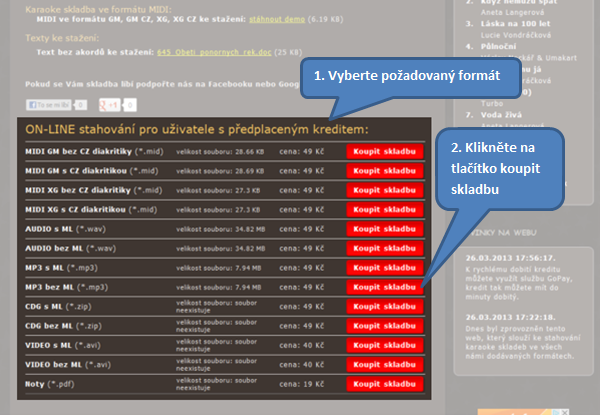This screenshot has width=600, height=415.
Task: Select VIDEO s ML (*.avi) label
Action: [63, 345]
